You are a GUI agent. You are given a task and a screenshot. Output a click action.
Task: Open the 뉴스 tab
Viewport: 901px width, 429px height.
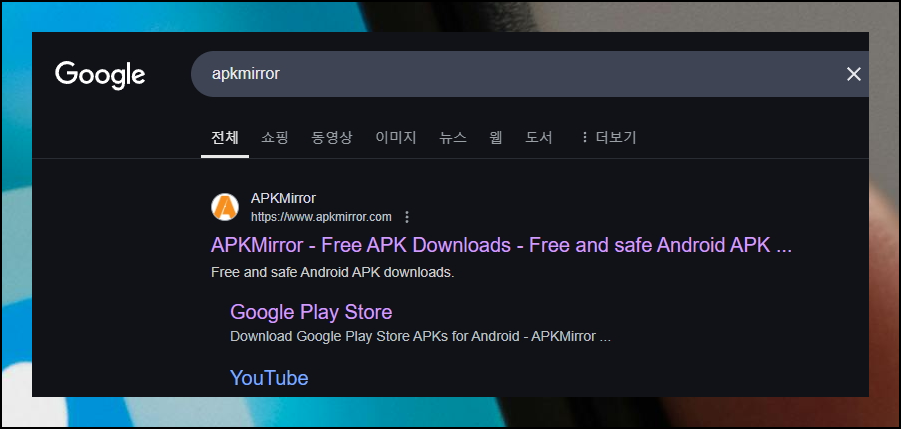pyautogui.click(x=453, y=138)
